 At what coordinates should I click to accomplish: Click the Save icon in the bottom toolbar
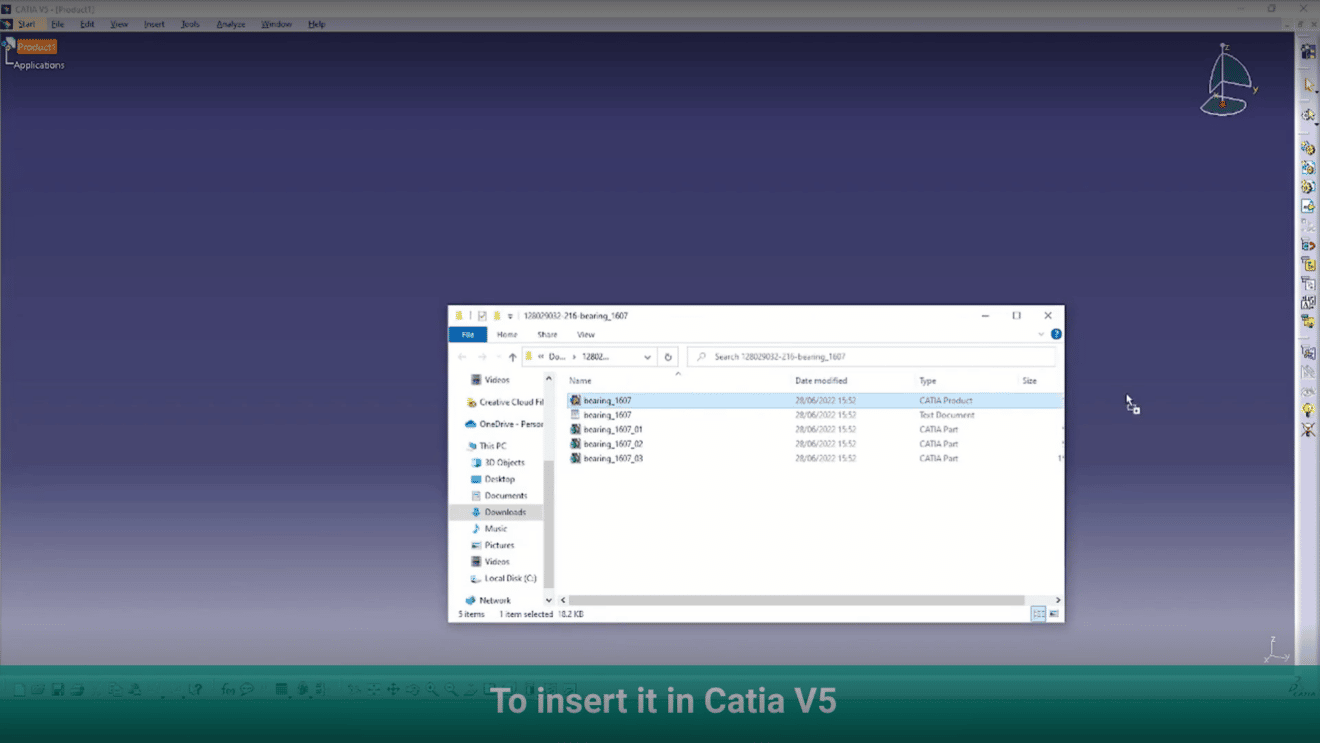pyautogui.click(x=56, y=689)
